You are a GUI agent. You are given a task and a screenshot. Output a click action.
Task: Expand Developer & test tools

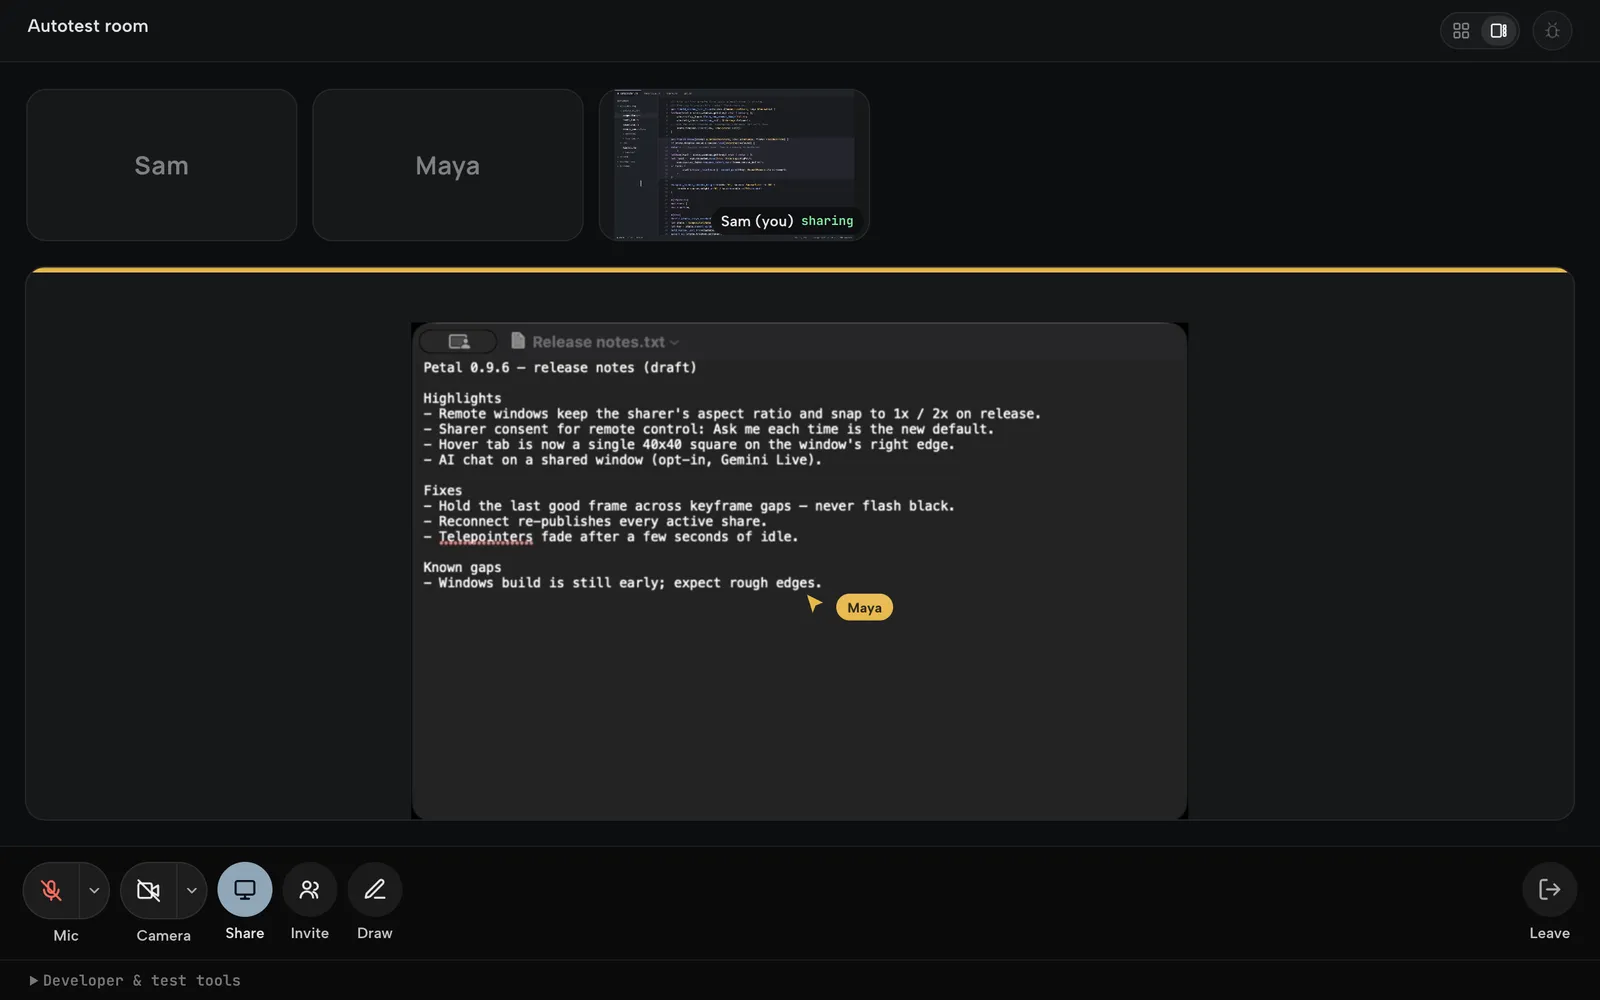click(x=135, y=981)
